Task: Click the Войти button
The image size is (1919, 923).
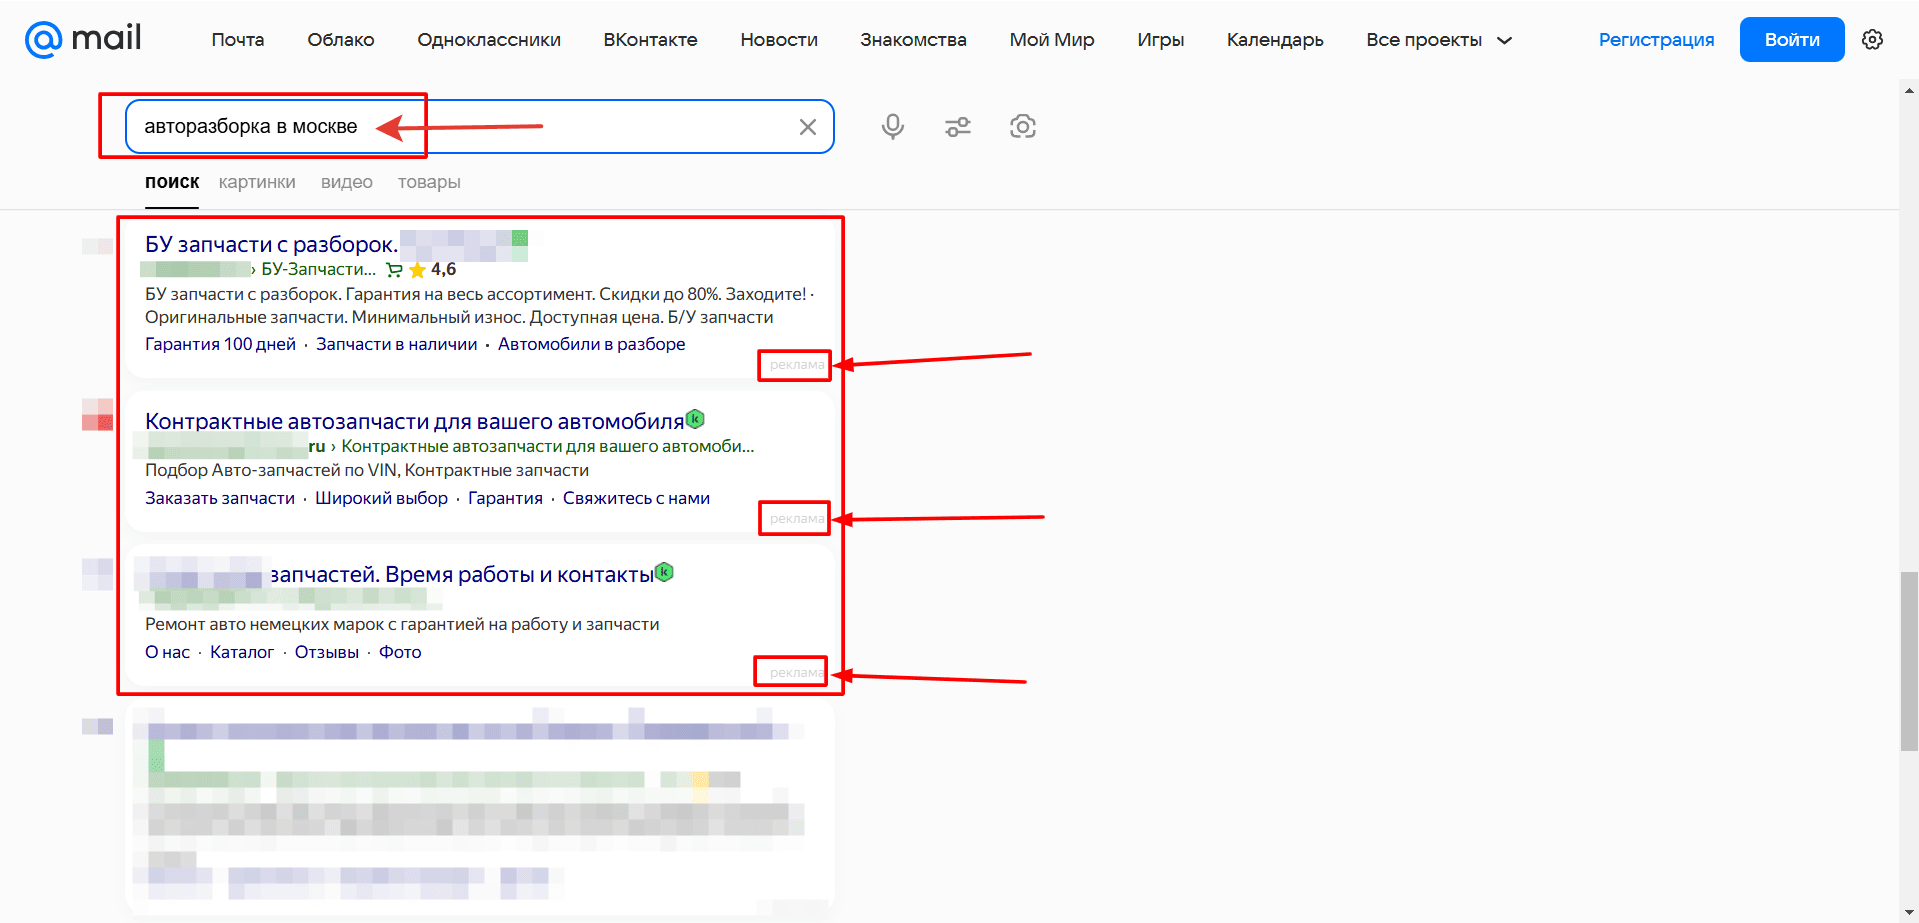Action: pyautogui.click(x=1792, y=40)
